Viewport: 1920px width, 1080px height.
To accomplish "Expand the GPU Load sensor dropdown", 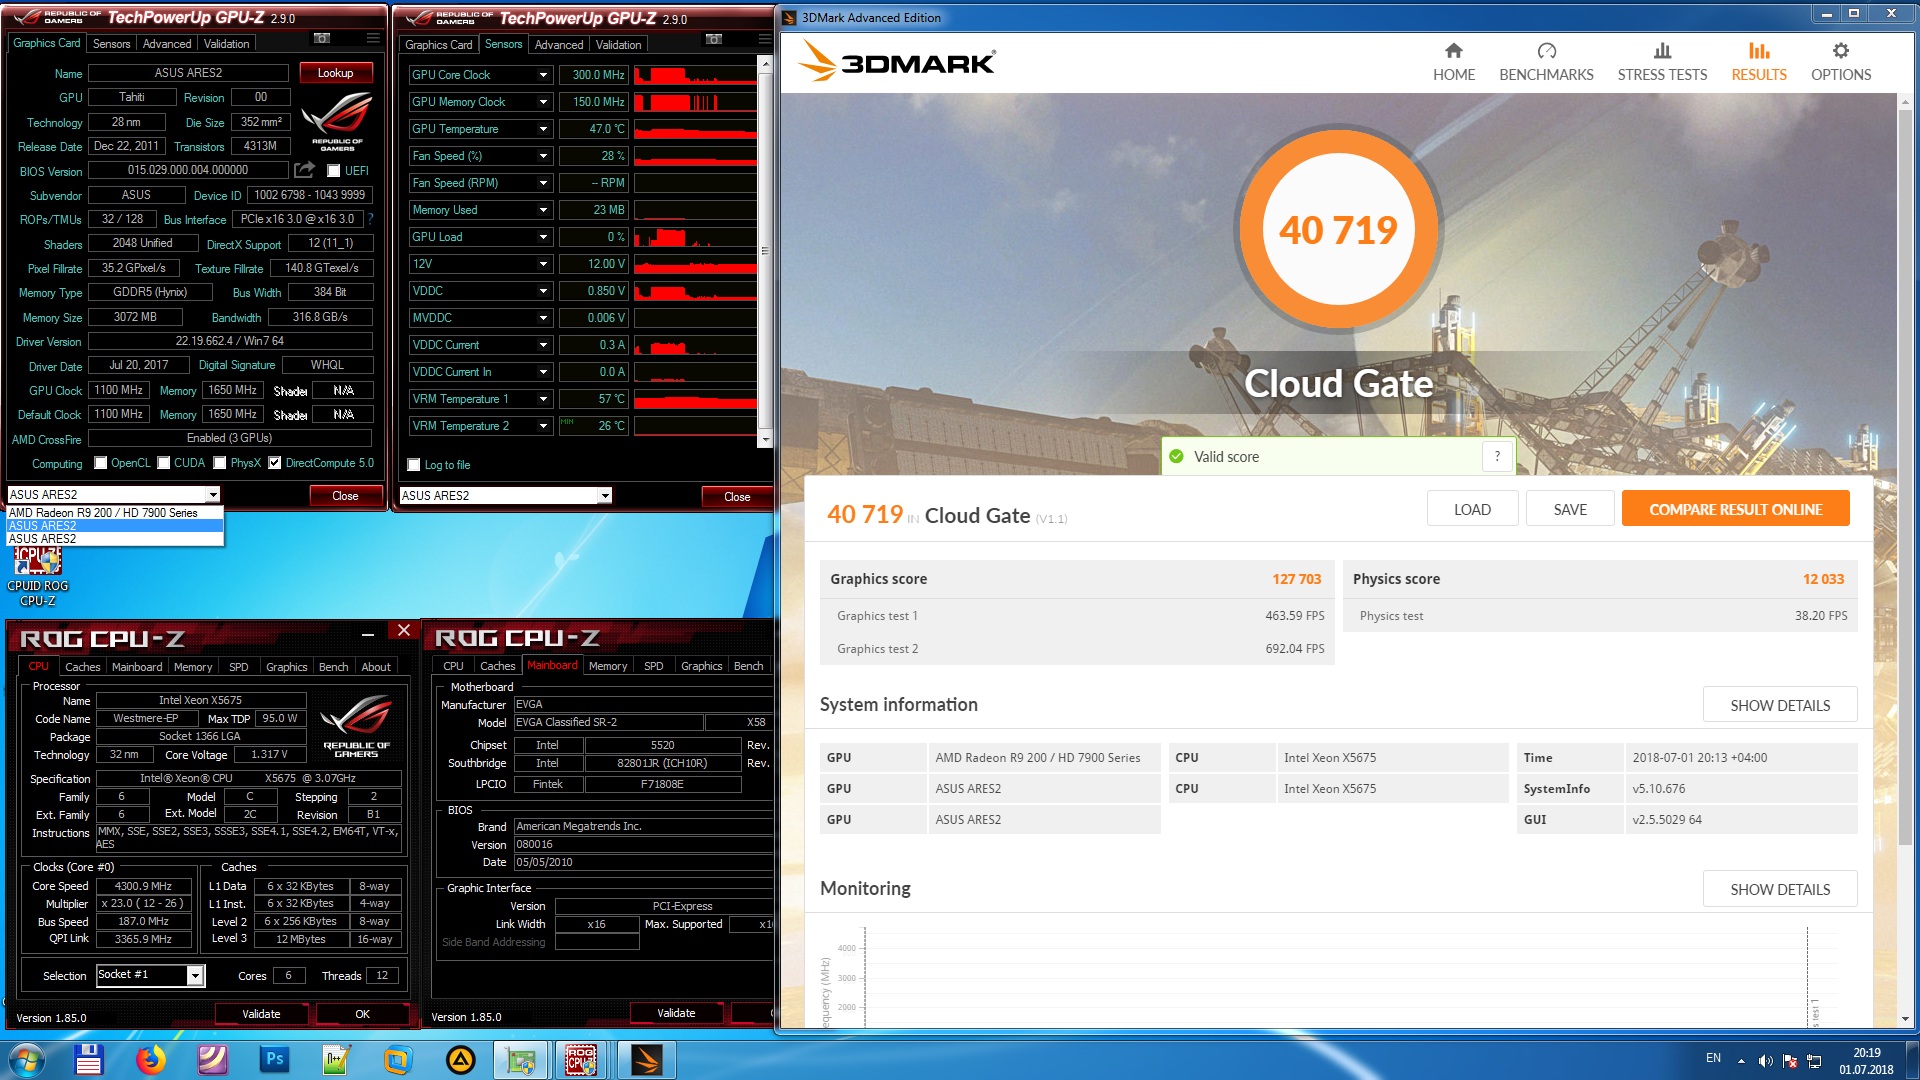I will [x=544, y=237].
